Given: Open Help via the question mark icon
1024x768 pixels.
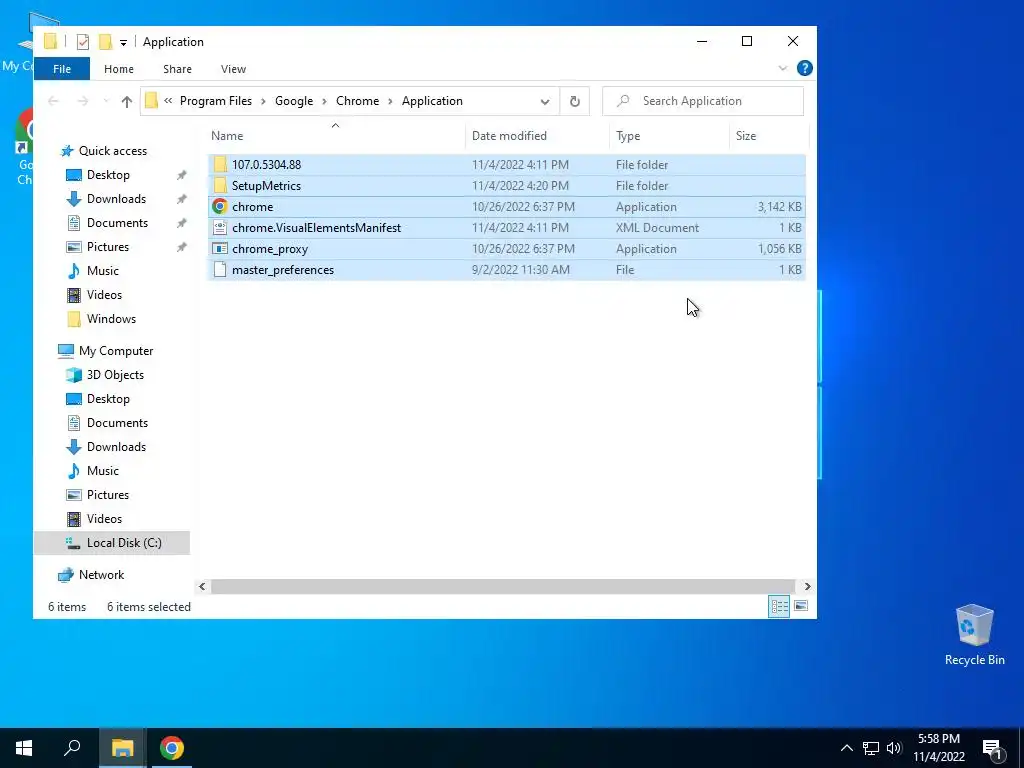Looking at the screenshot, I should tap(805, 68).
